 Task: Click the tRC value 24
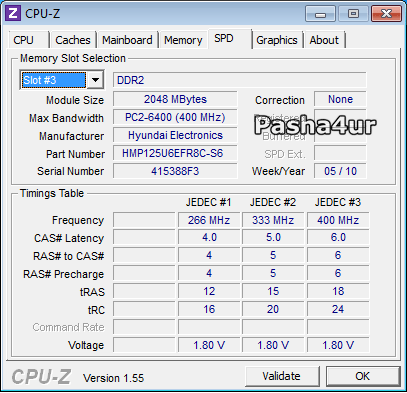pos(338,309)
